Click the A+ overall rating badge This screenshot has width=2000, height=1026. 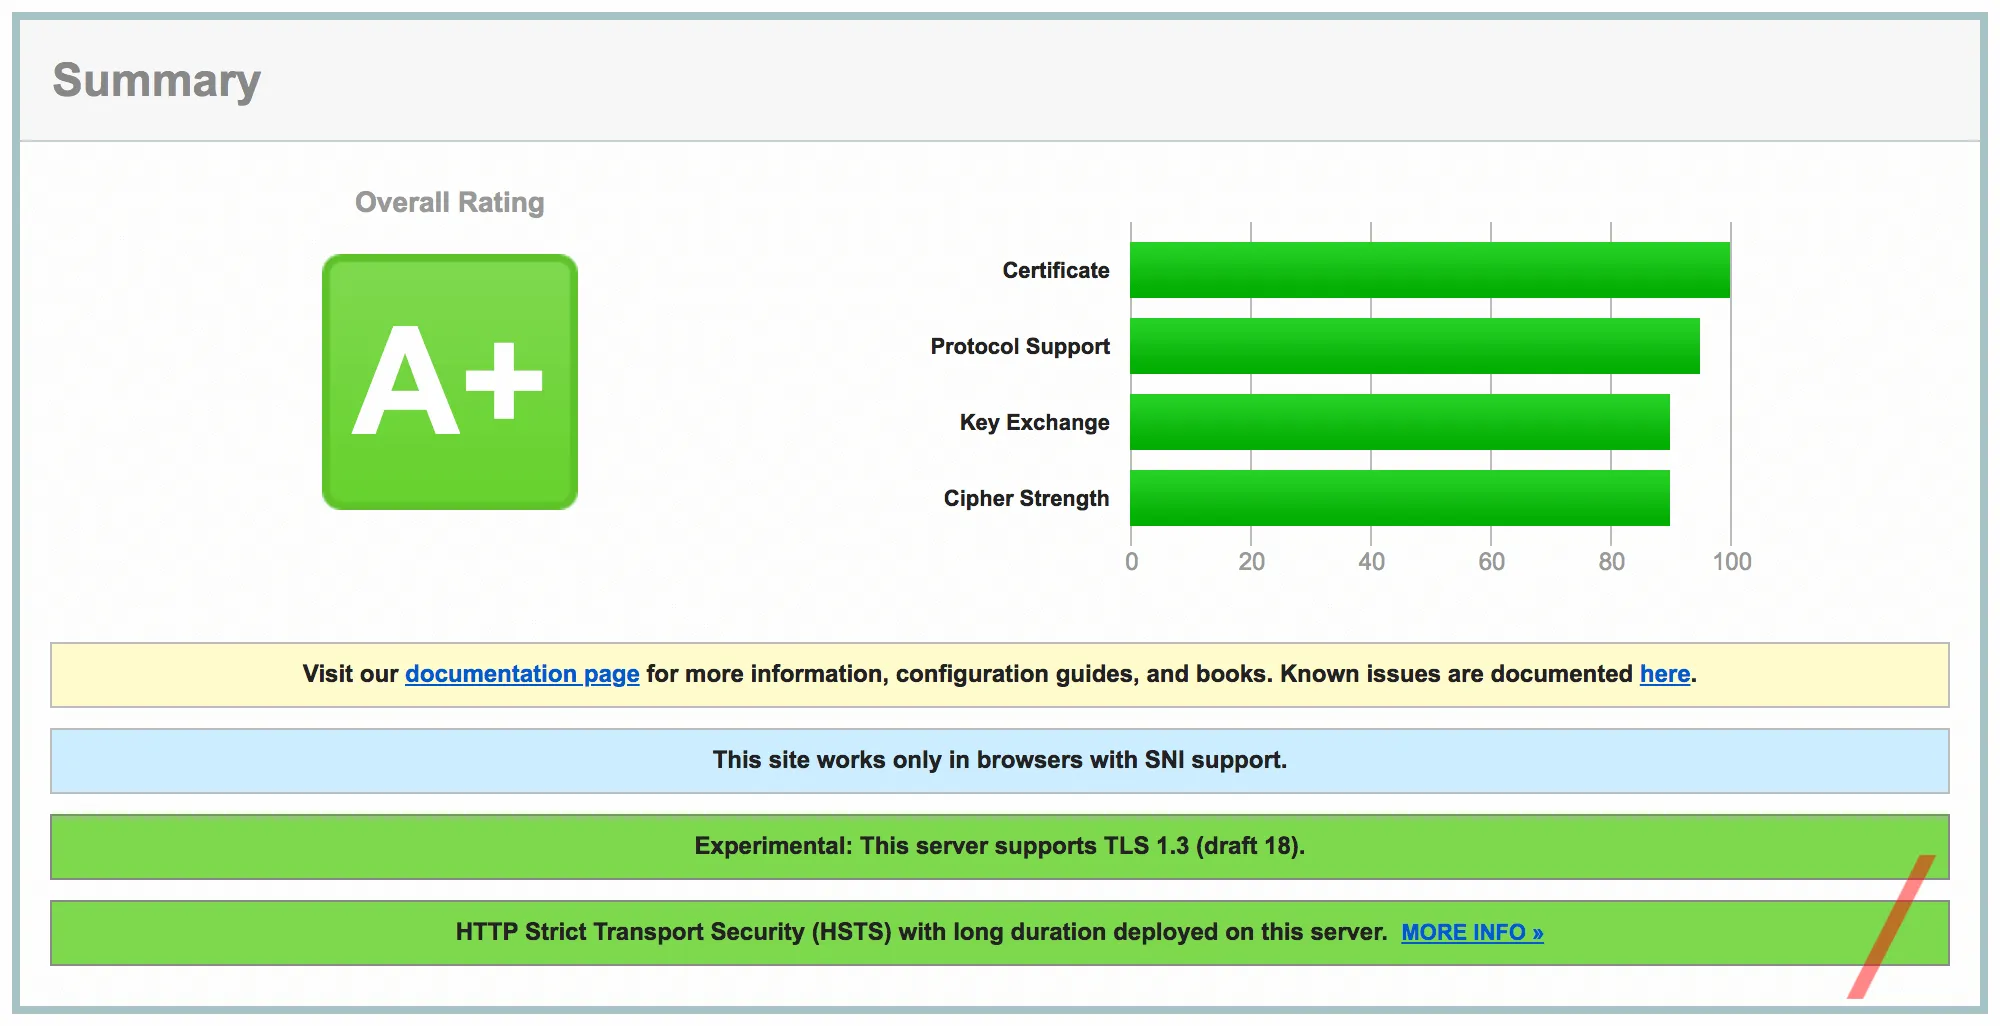449,380
